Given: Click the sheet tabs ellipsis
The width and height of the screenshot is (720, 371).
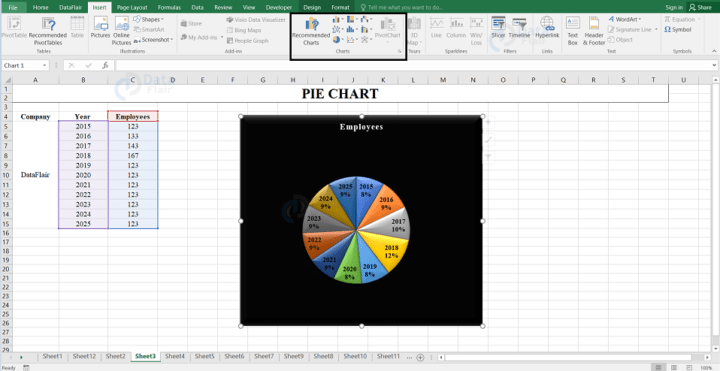Looking at the screenshot, I should point(409,357).
